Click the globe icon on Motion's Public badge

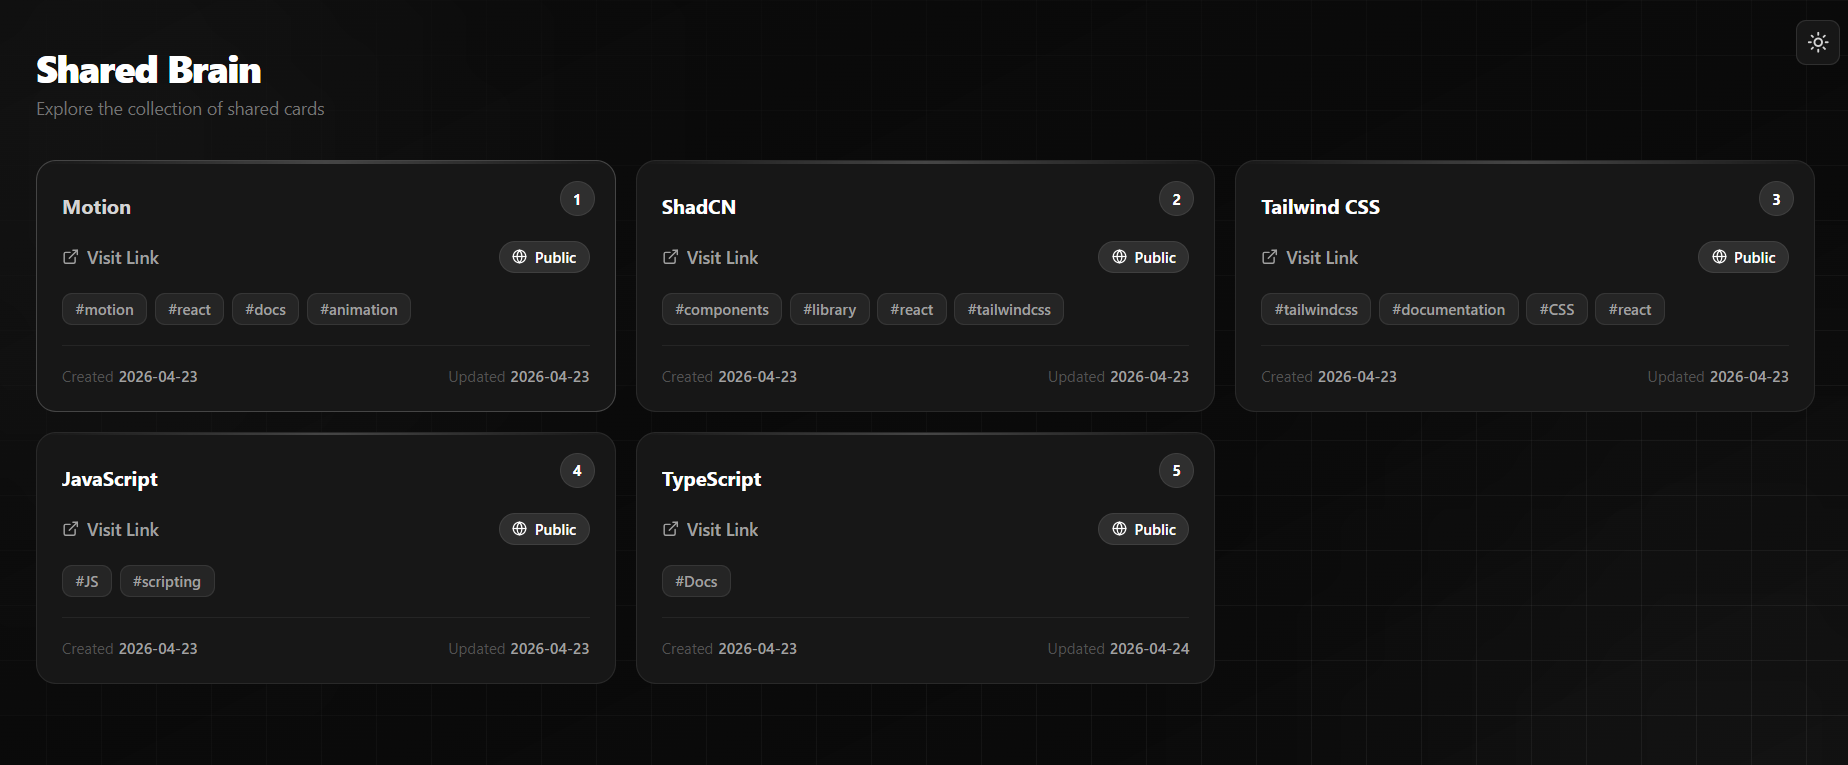(520, 257)
